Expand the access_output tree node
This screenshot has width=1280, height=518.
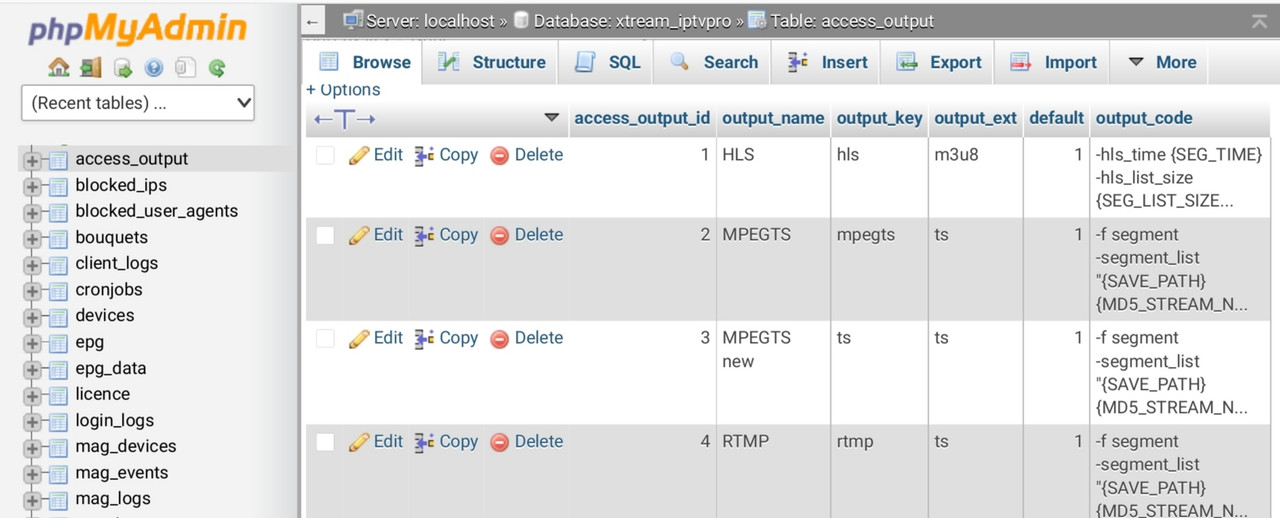[32, 160]
